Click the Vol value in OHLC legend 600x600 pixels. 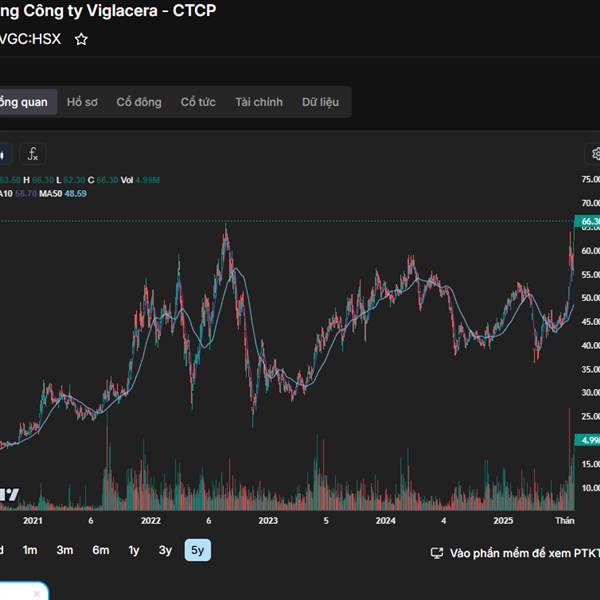point(147,180)
